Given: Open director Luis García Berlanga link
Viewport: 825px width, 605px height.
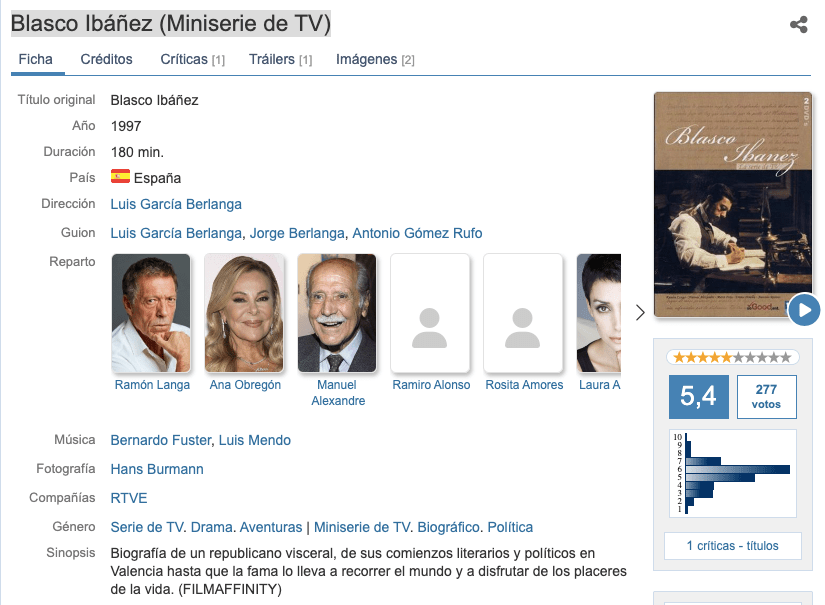Looking at the screenshot, I should [176, 204].
